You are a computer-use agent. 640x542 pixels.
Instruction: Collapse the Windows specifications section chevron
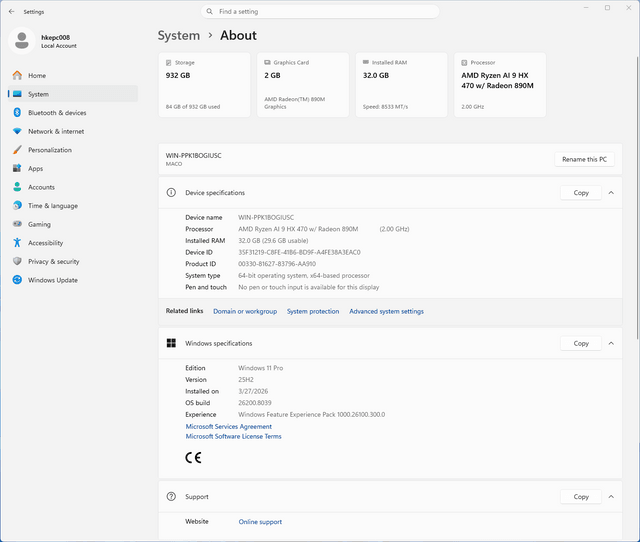click(x=611, y=343)
